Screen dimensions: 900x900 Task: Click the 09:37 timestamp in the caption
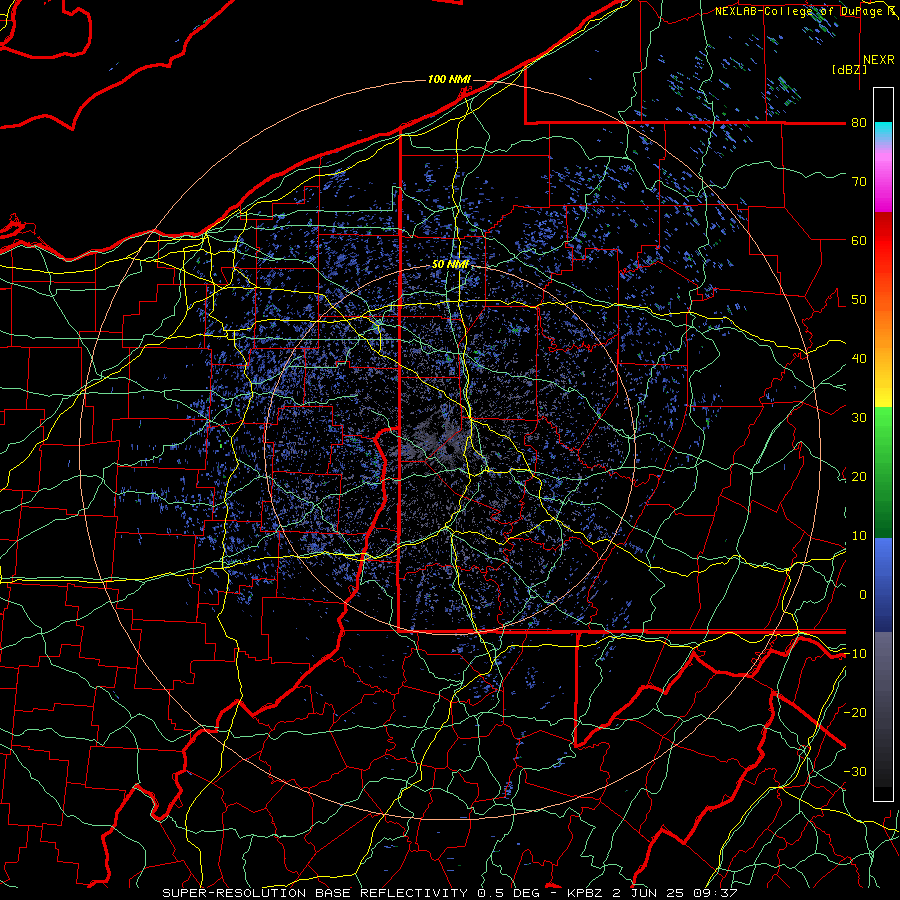pyautogui.click(x=717, y=893)
